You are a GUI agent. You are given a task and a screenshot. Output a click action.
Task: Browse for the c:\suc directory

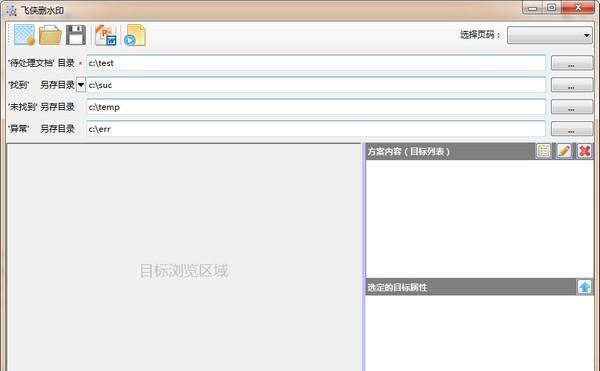(x=572, y=85)
